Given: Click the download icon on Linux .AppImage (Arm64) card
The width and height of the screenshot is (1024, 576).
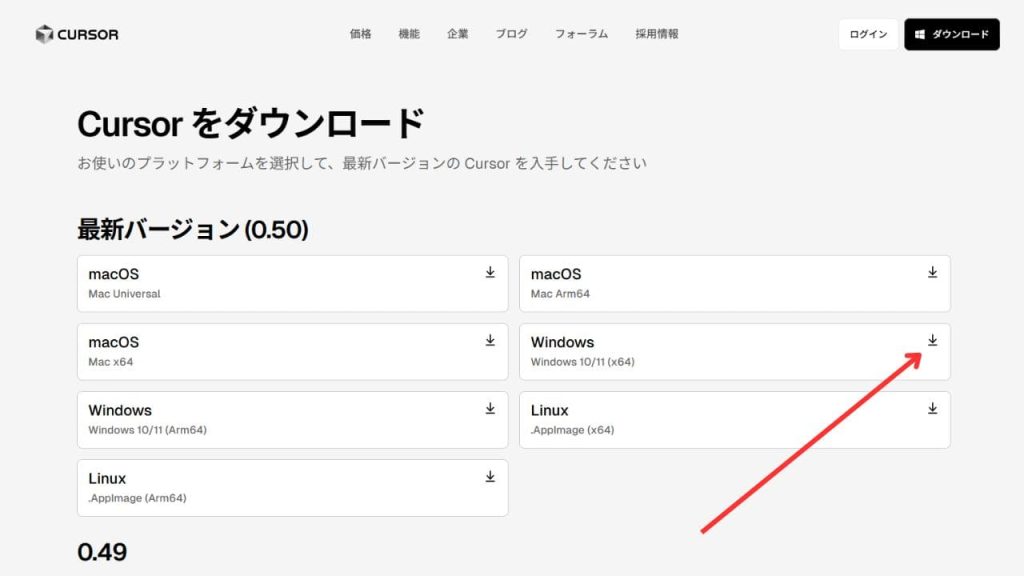Looking at the screenshot, I should coord(490,477).
